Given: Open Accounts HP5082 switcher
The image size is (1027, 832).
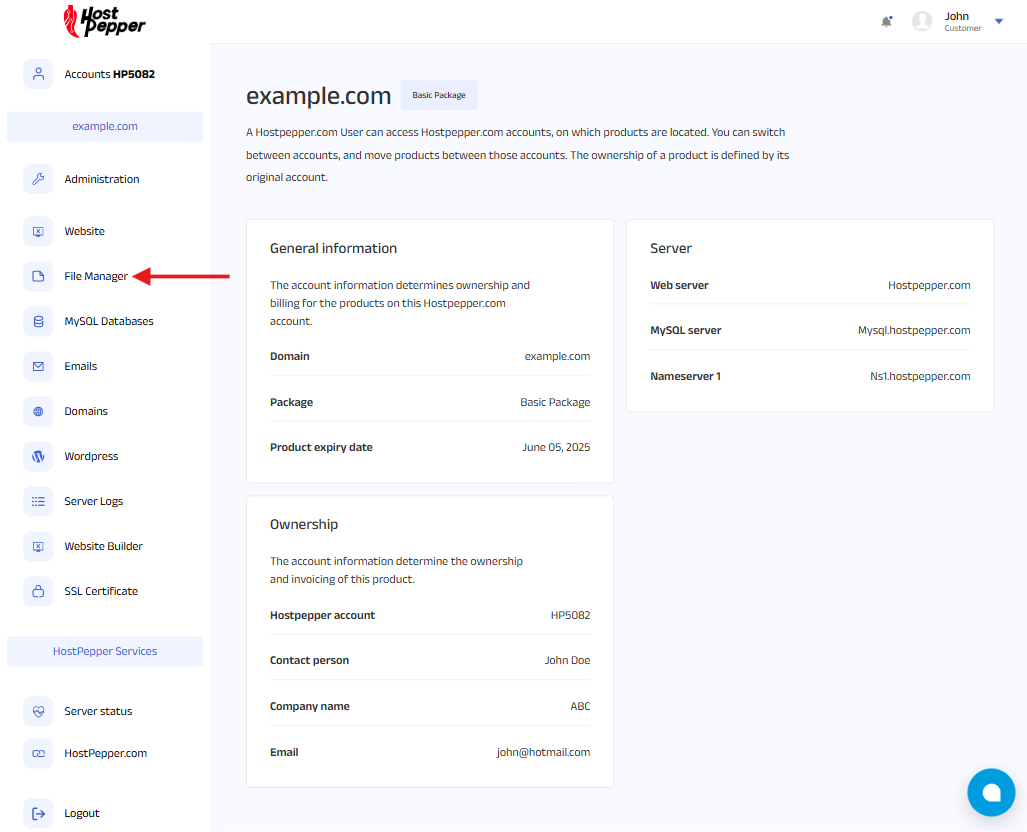Looking at the screenshot, I should point(109,74).
